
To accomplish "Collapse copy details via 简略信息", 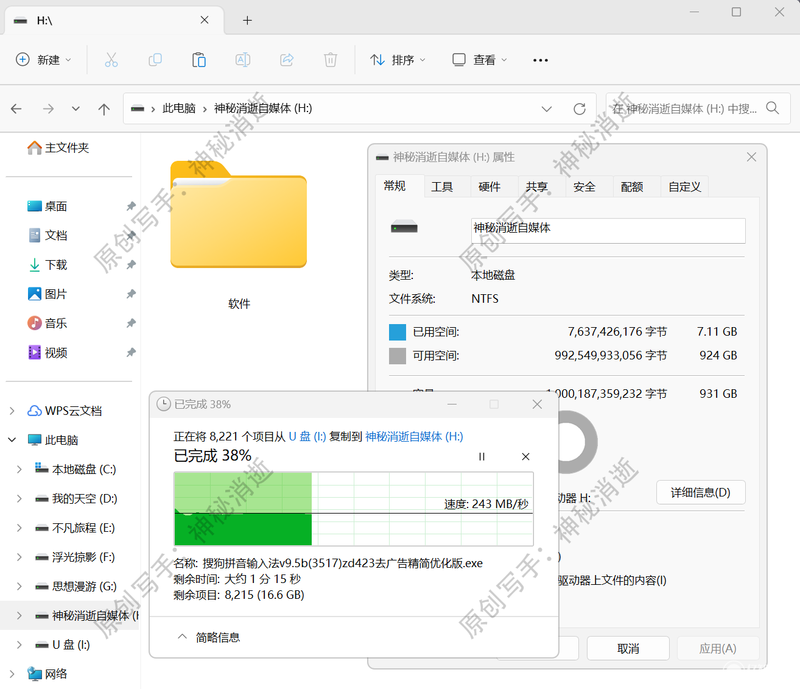I will click(x=209, y=637).
